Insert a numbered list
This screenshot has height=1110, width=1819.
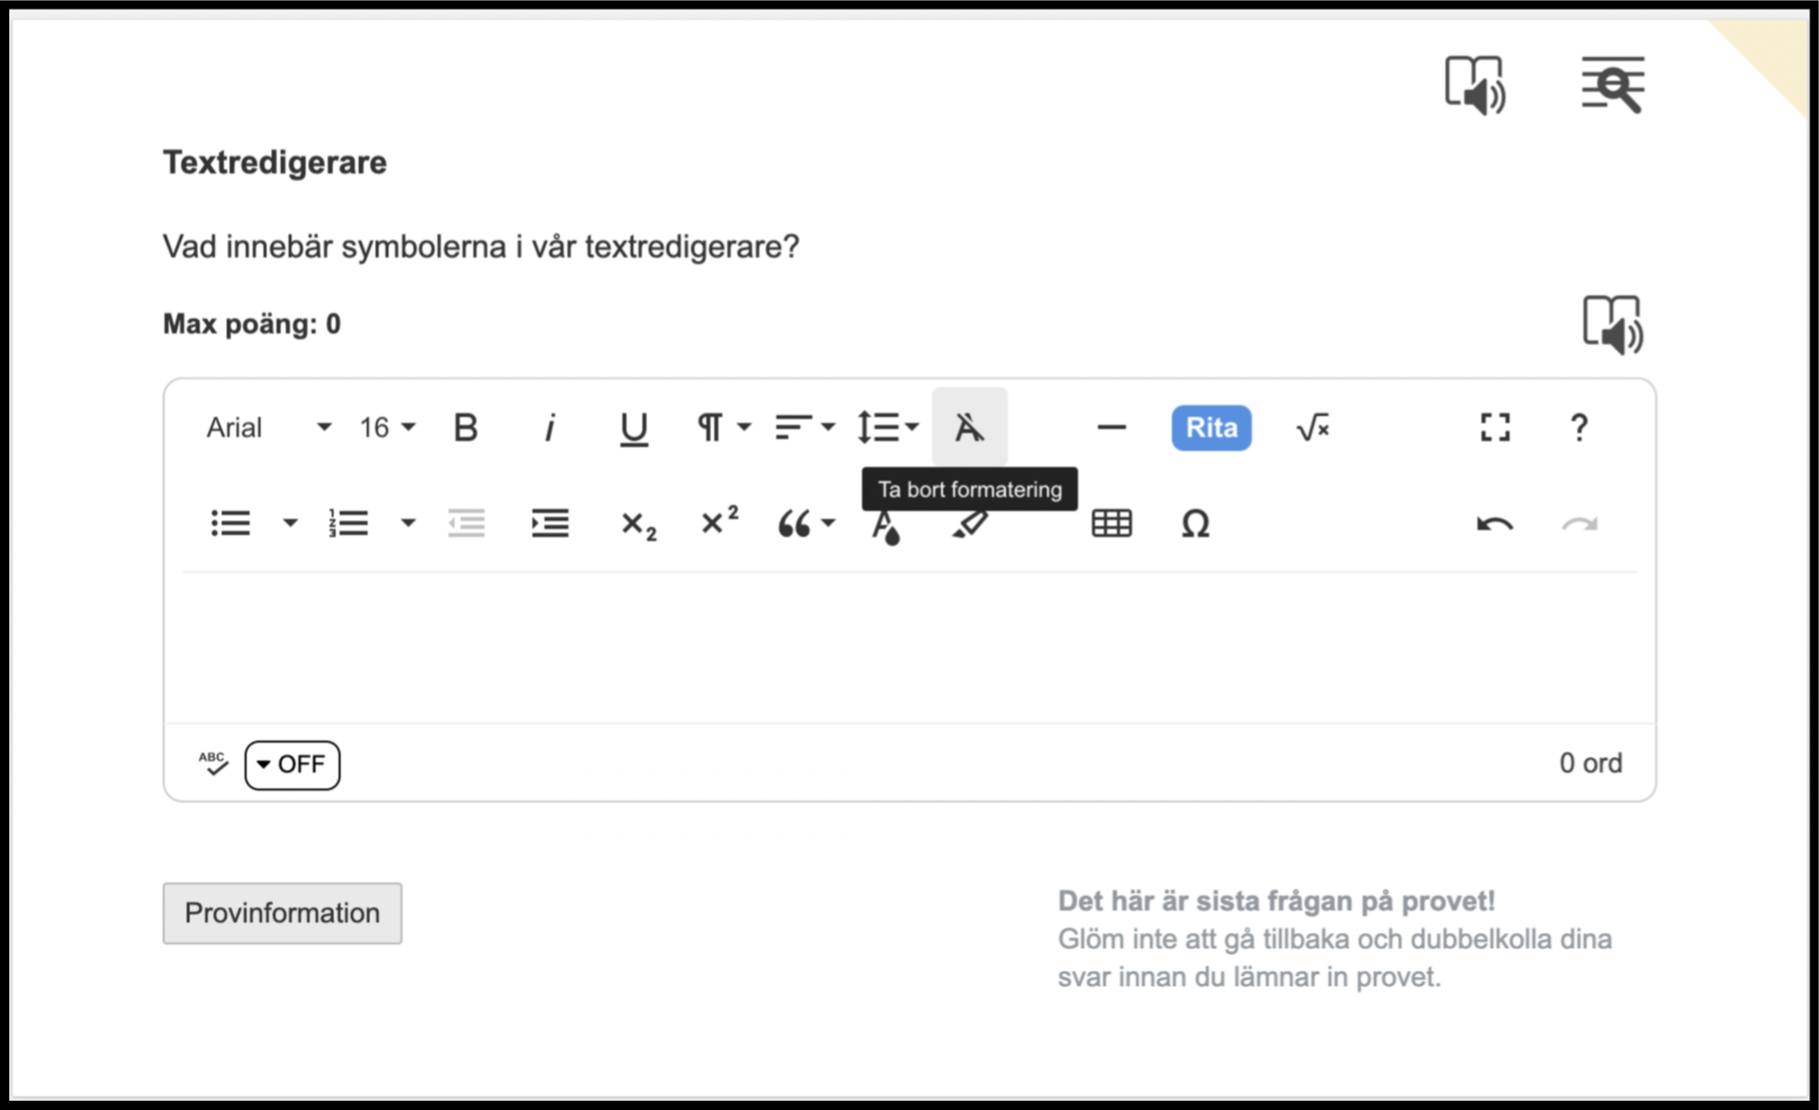[x=349, y=523]
